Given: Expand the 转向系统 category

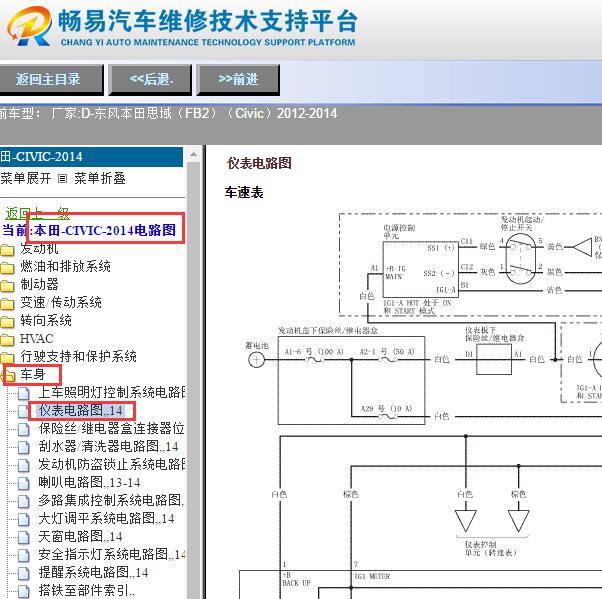Looking at the screenshot, I should click(x=46, y=320).
